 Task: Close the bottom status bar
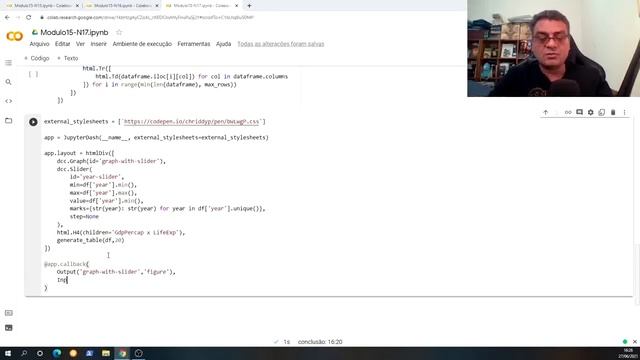[x=635, y=342]
